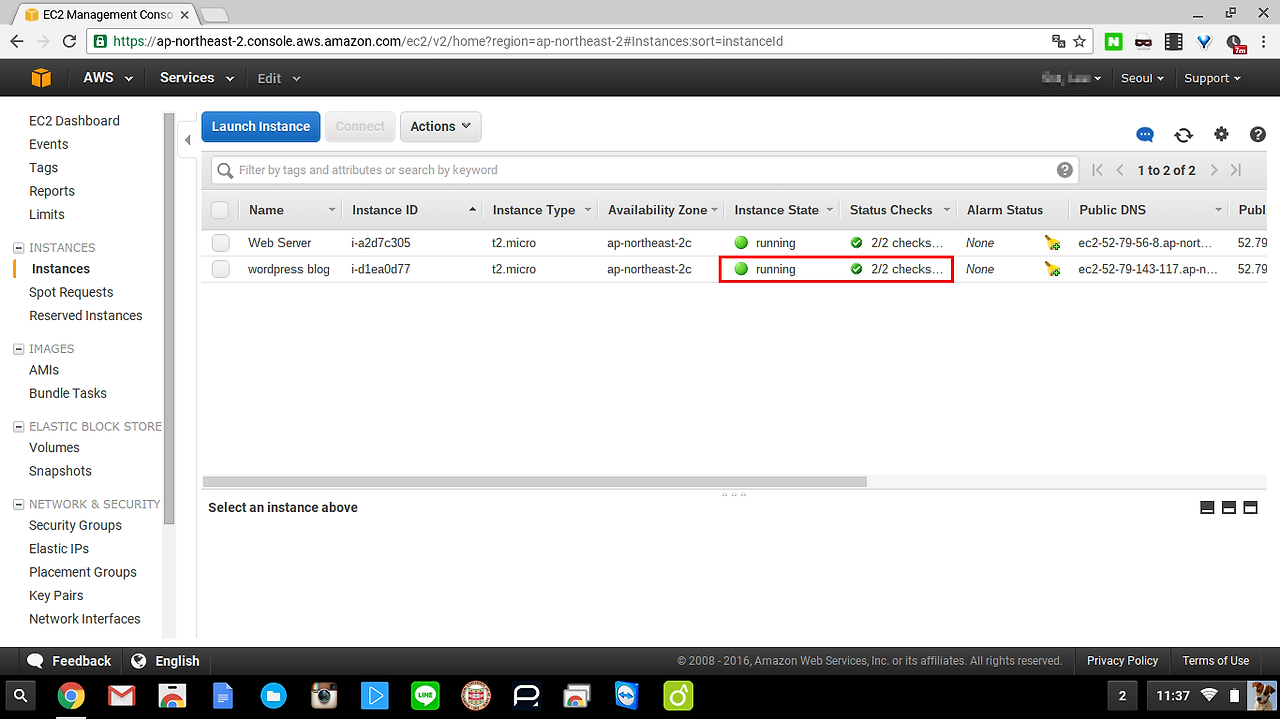This screenshot has height=719, width=1280.
Task: Open Gmail from the shelf
Action: point(122,695)
